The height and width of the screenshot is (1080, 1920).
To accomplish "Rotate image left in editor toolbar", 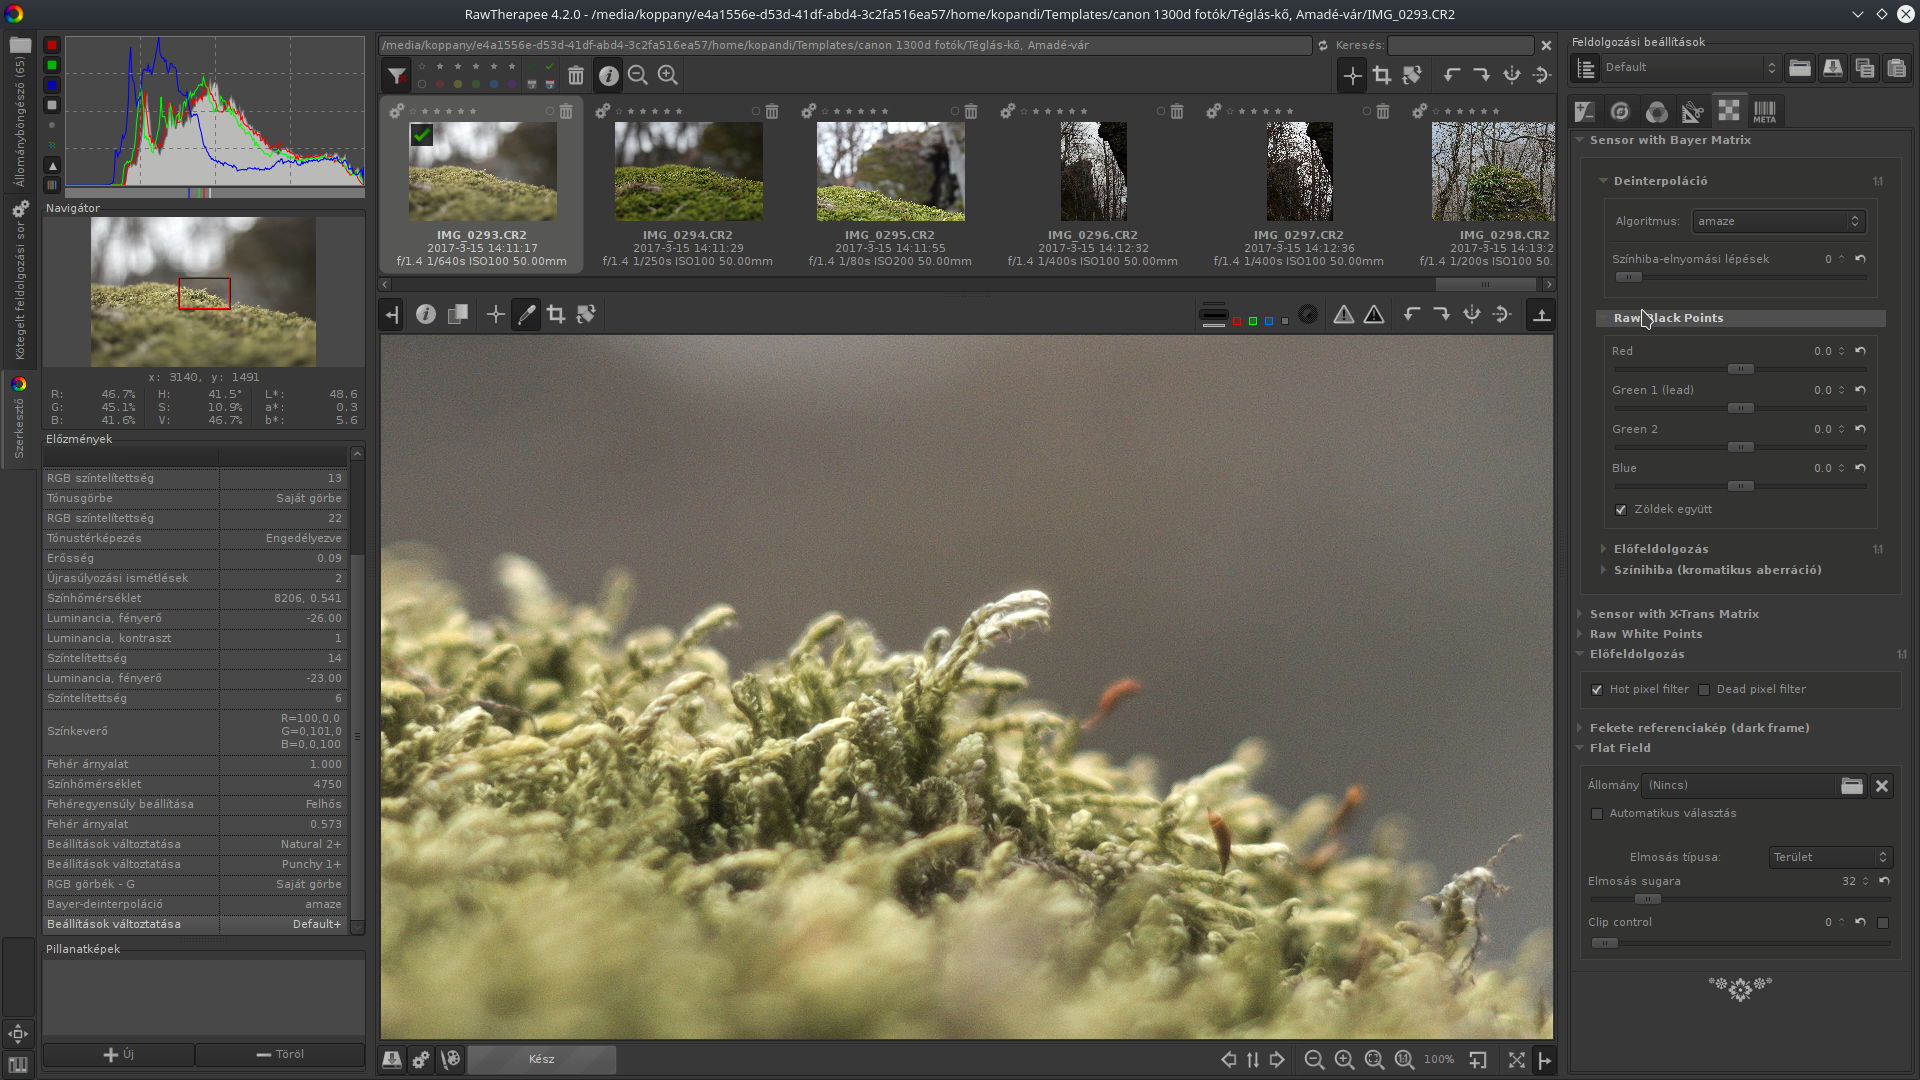I will [1411, 315].
